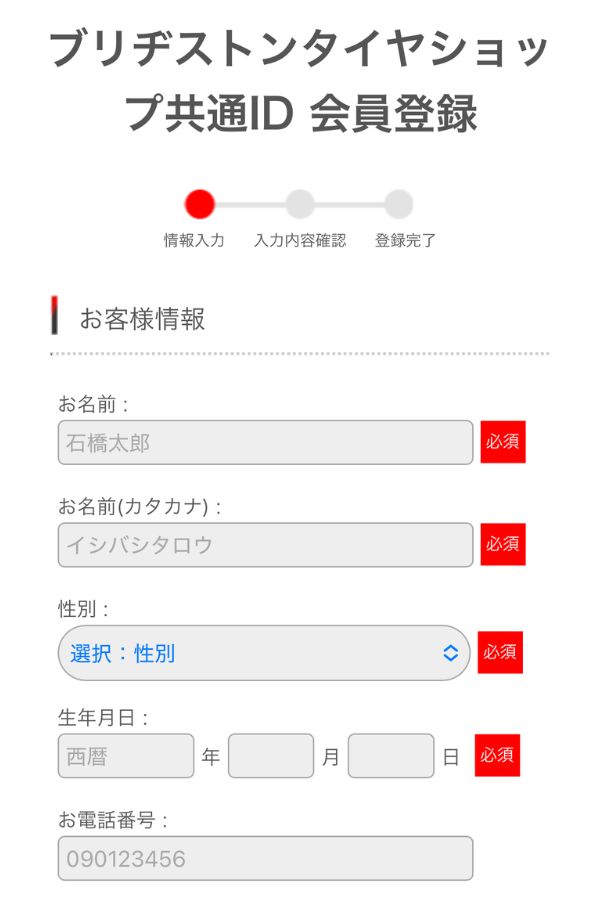Click the gray 登録完了 step circle
600x900 pixels.
pyautogui.click(x=399, y=204)
